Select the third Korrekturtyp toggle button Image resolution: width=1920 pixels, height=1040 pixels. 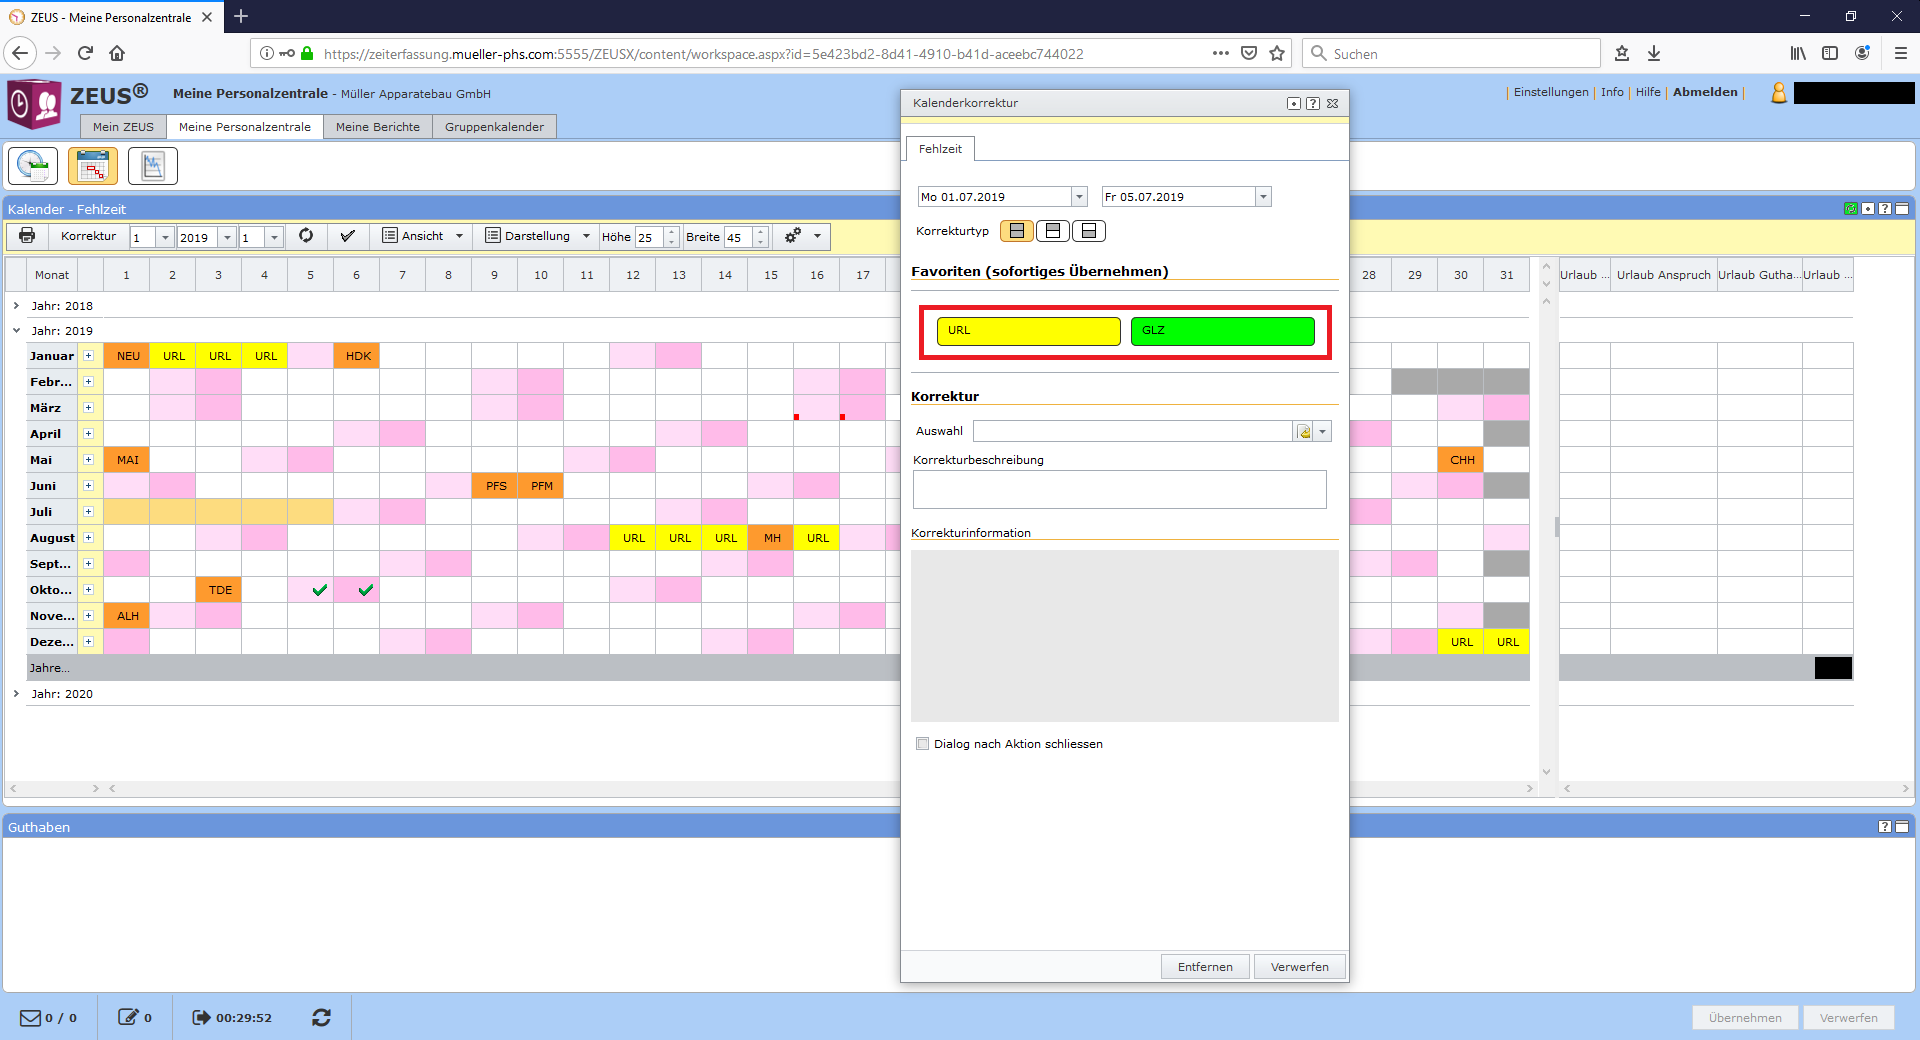(x=1089, y=231)
